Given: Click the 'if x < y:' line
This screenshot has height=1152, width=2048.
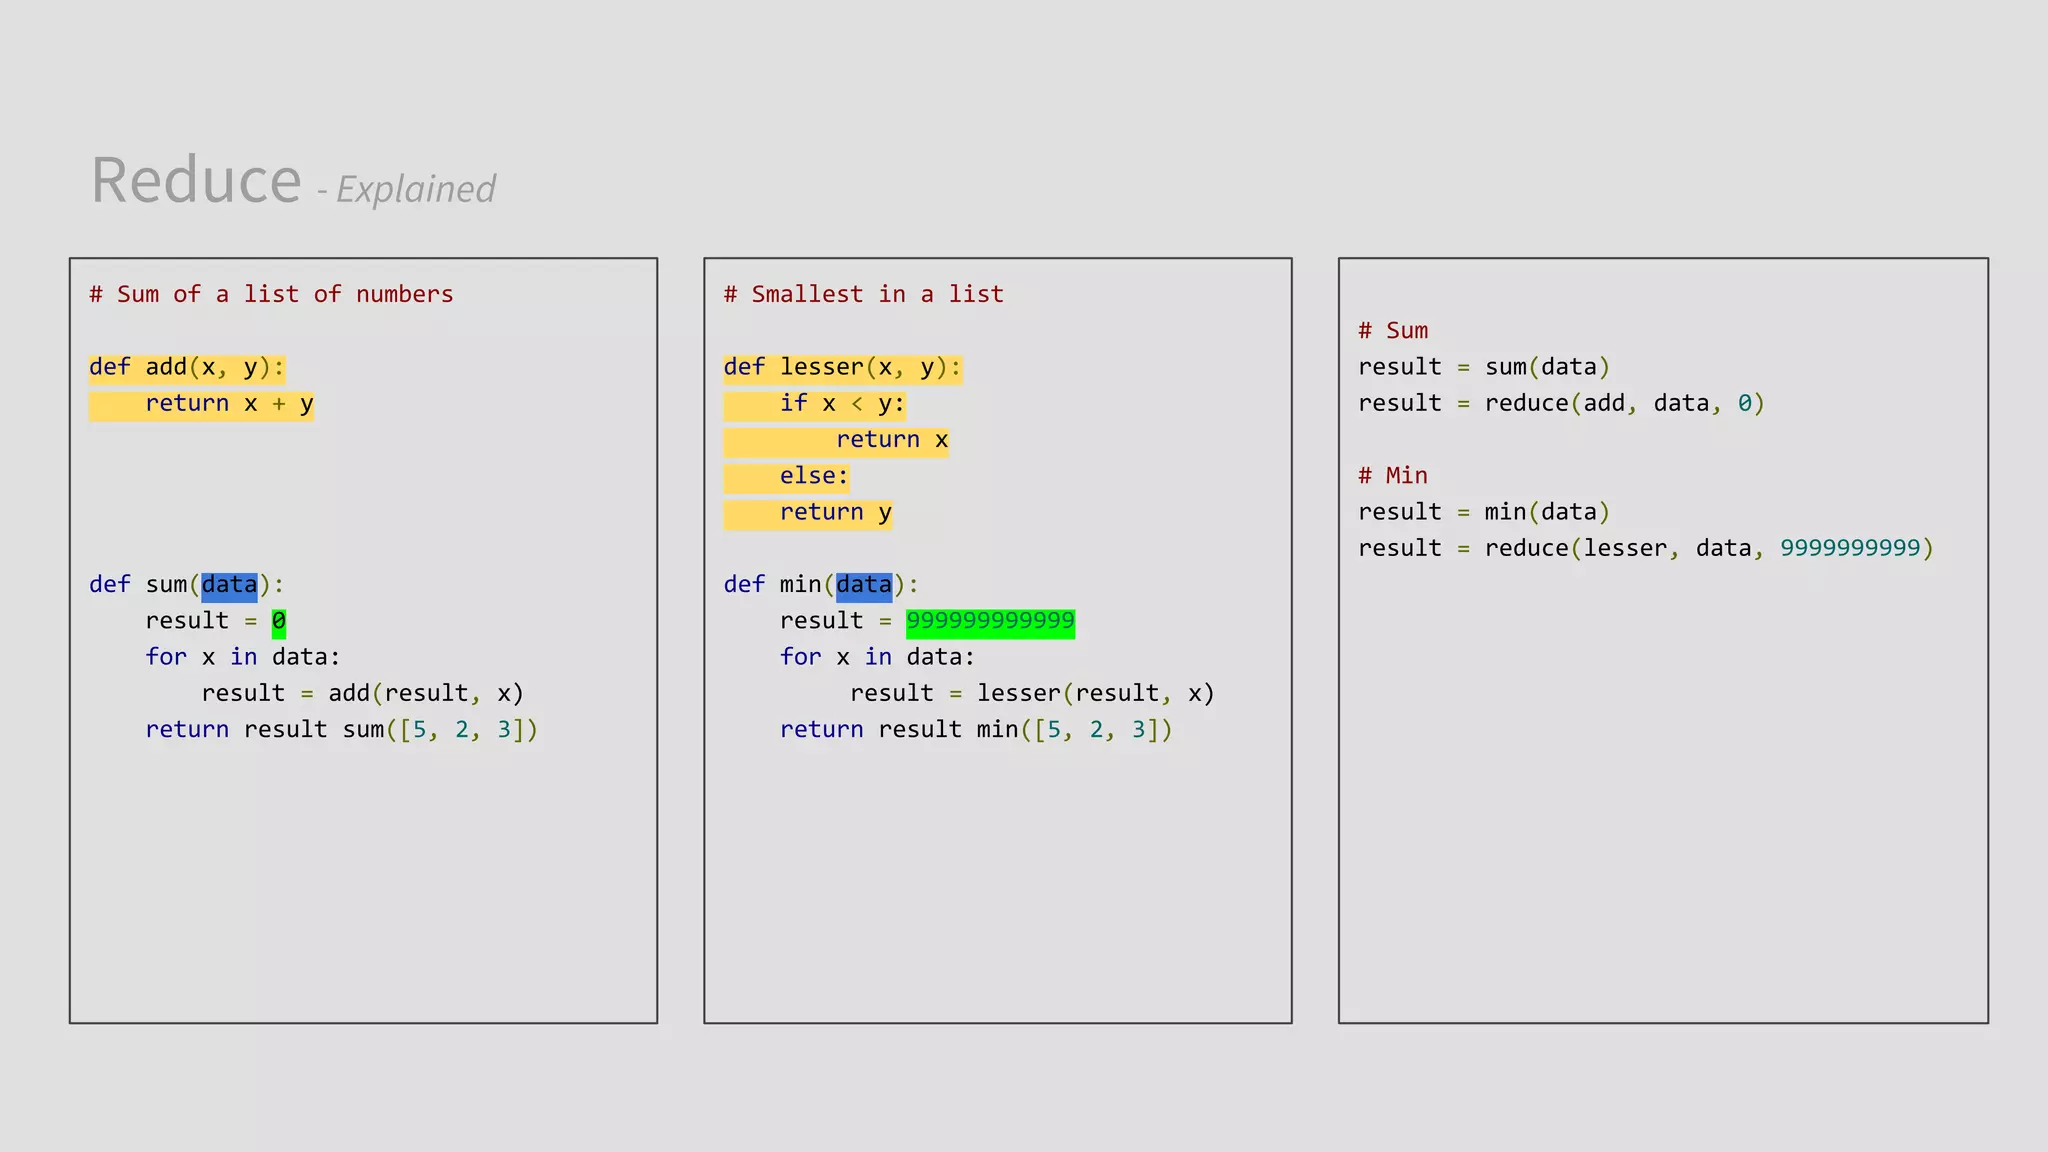Looking at the screenshot, I should pyautogui.click(x=842, y=404).
